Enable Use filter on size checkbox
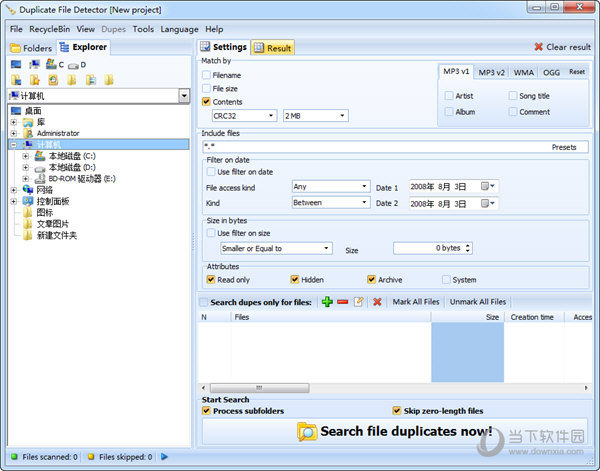The width and height of the screenshot is (600, 471). pos(211,233)
